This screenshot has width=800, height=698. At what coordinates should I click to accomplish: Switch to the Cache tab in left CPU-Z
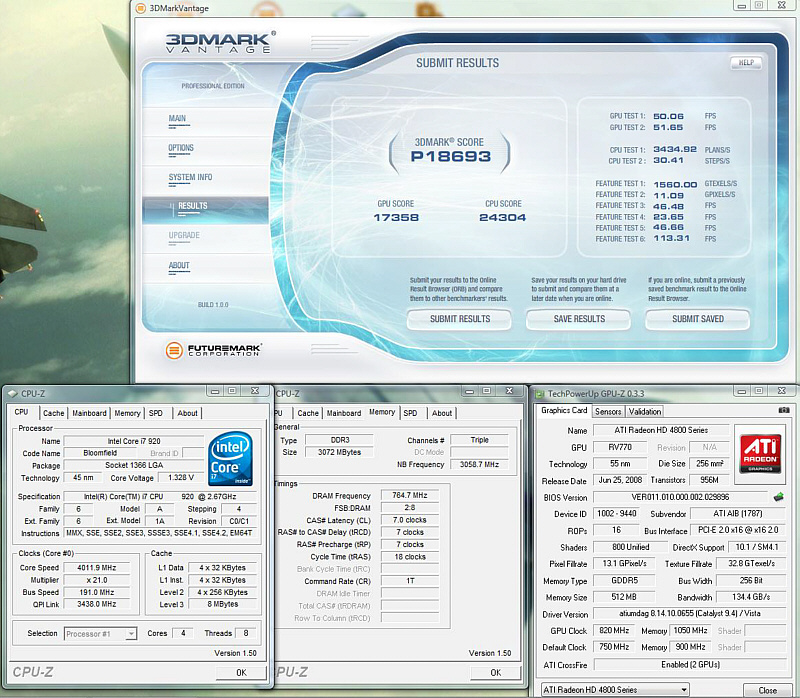54,413
